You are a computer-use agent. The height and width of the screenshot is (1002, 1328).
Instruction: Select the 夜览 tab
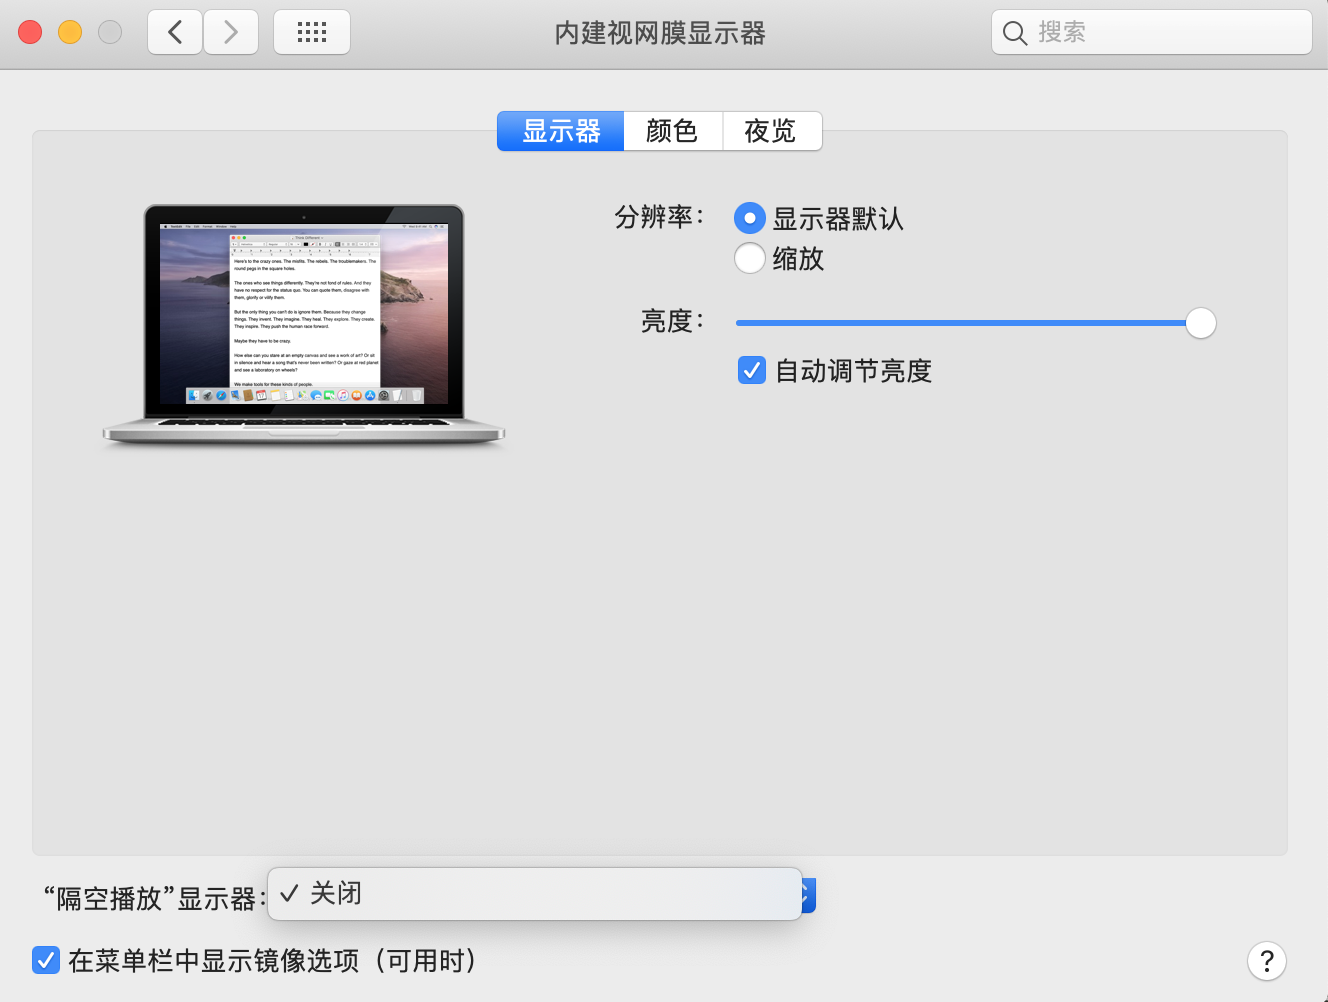point(771,131)
